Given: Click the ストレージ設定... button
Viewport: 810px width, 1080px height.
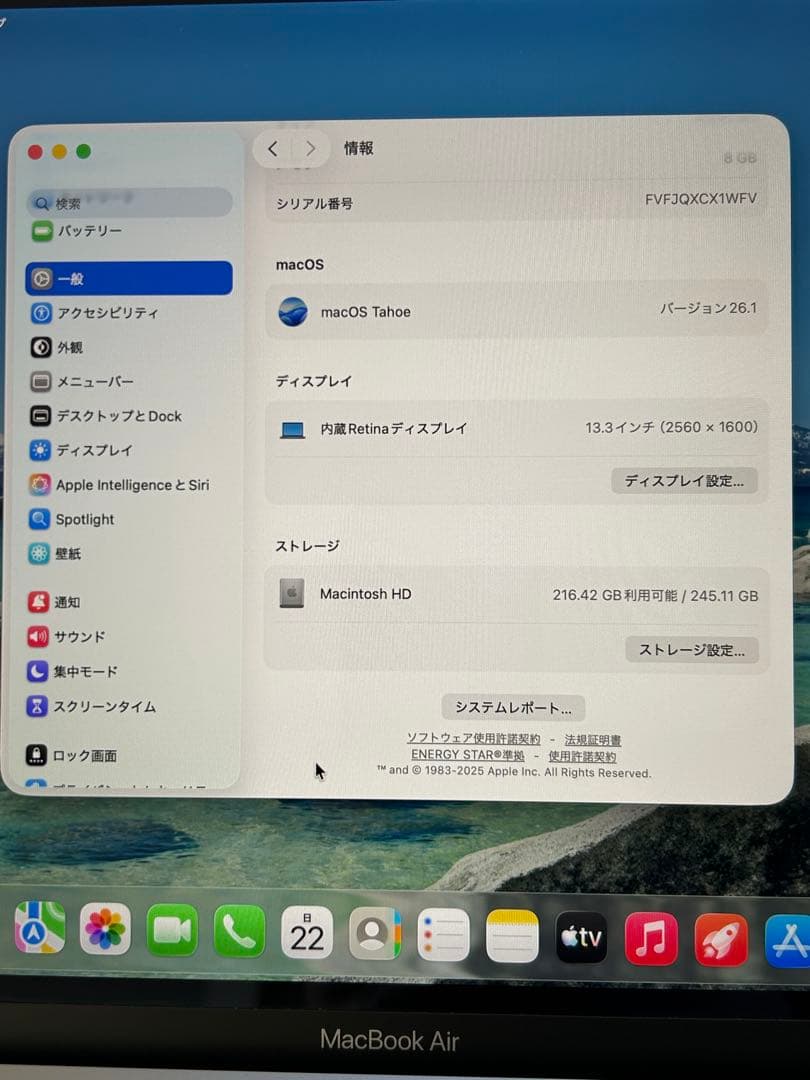Looking at the screenshot, I should point(692,650).
